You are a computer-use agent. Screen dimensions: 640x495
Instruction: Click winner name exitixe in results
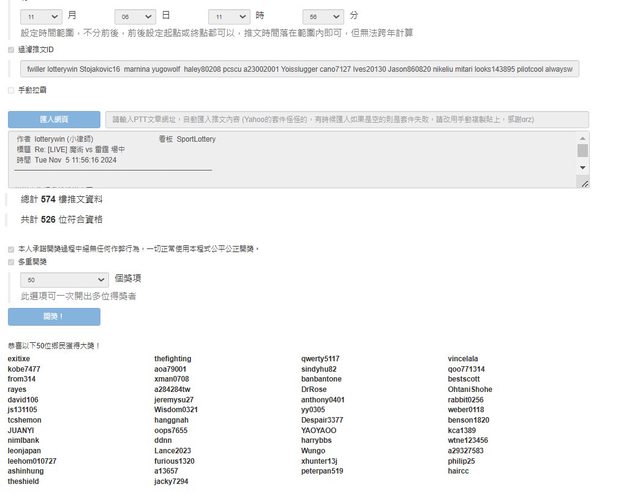tap(19, 358)
